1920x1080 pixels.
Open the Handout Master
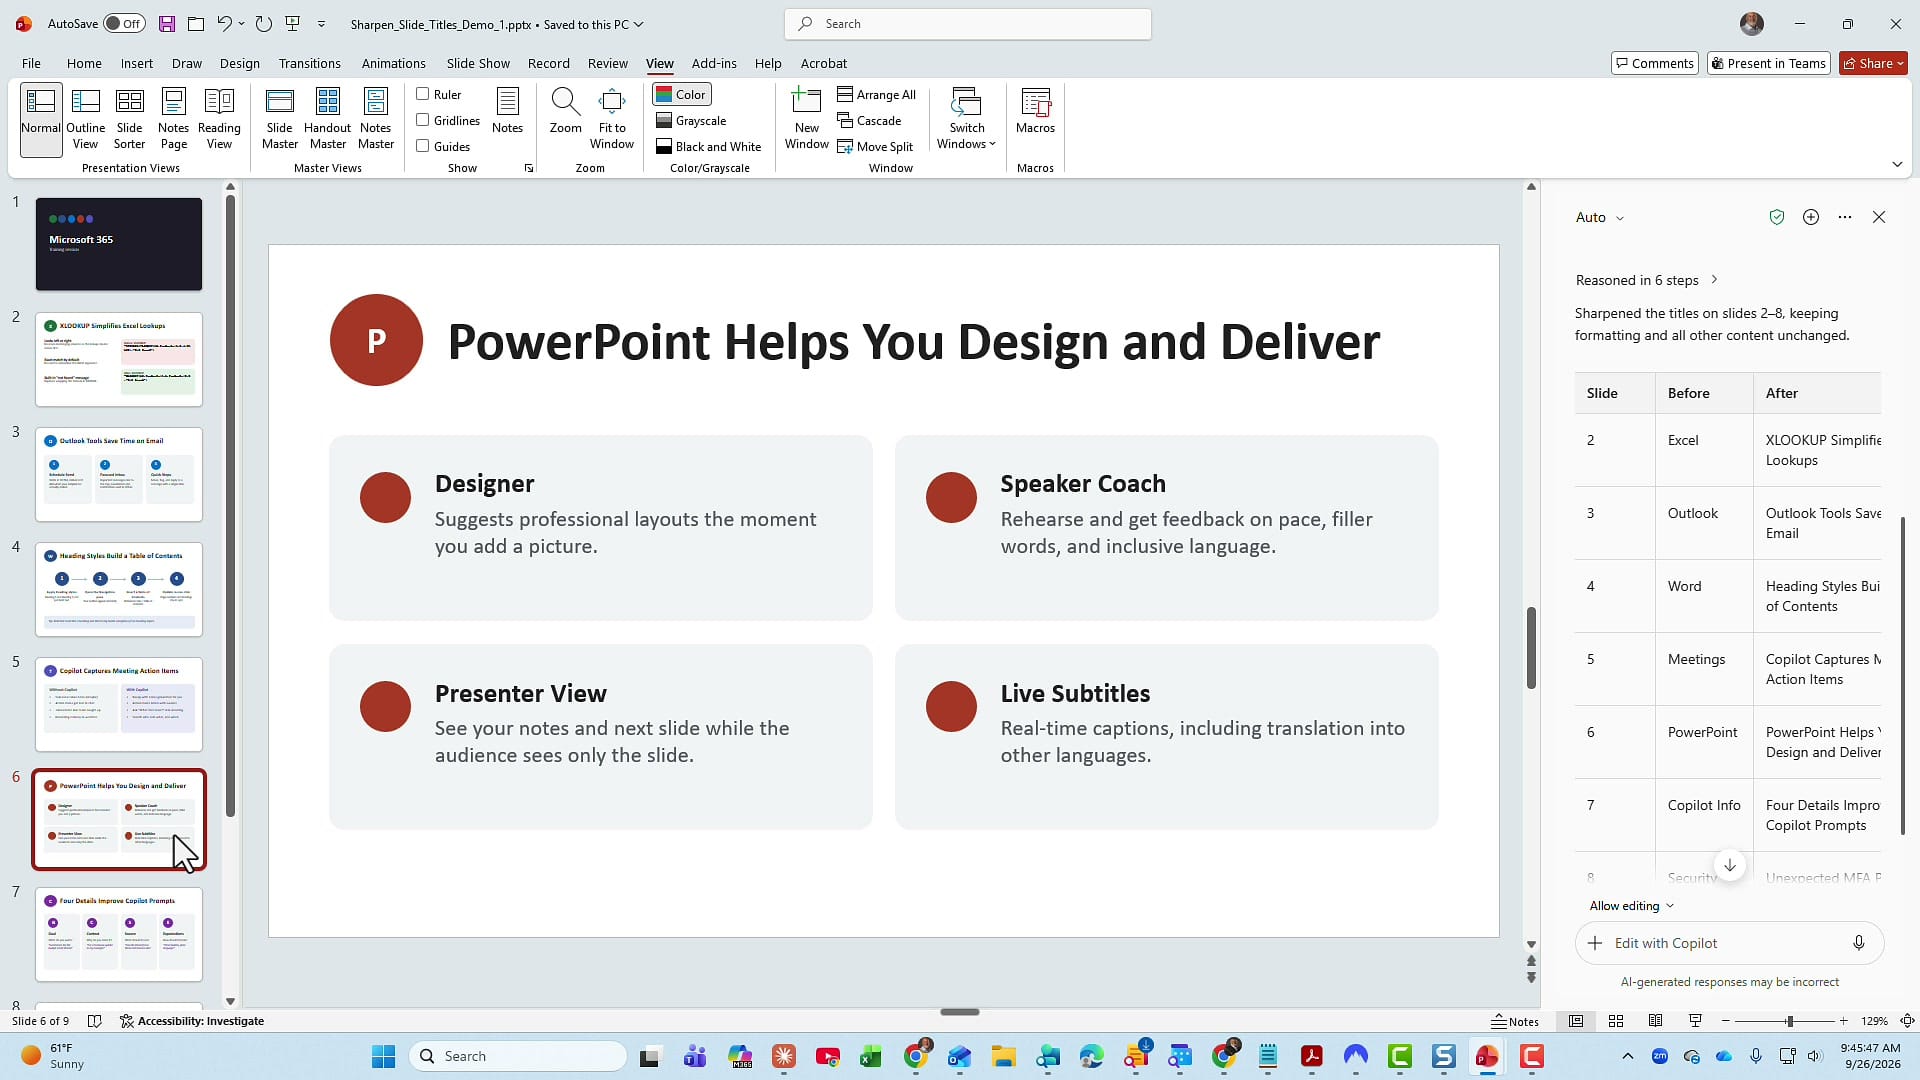click(x=327, y=119)
